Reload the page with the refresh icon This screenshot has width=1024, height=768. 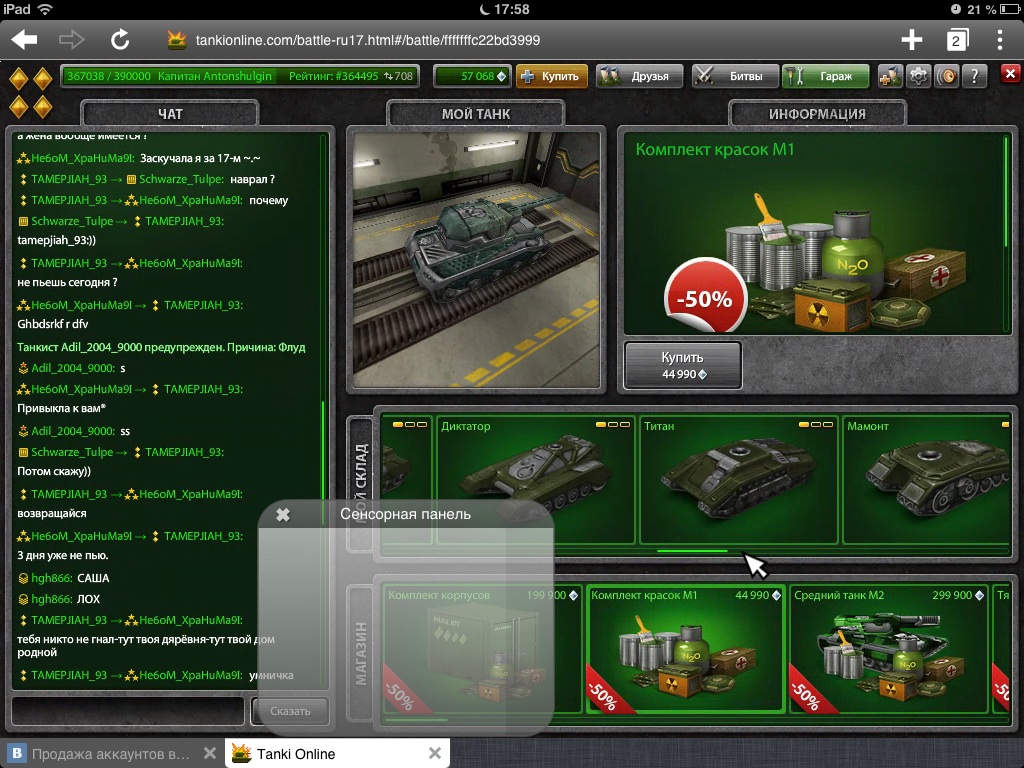(x=120, y=40)
